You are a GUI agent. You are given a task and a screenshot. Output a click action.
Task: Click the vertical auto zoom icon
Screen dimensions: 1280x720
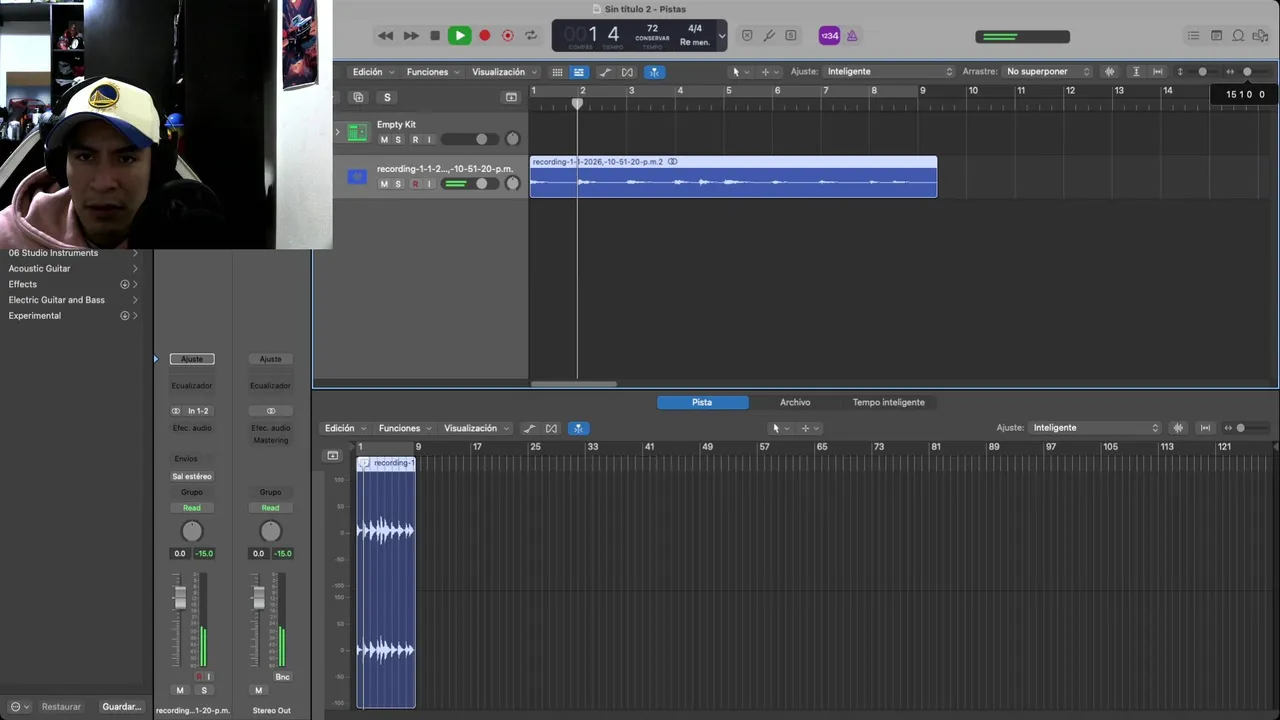[1136, 72]
